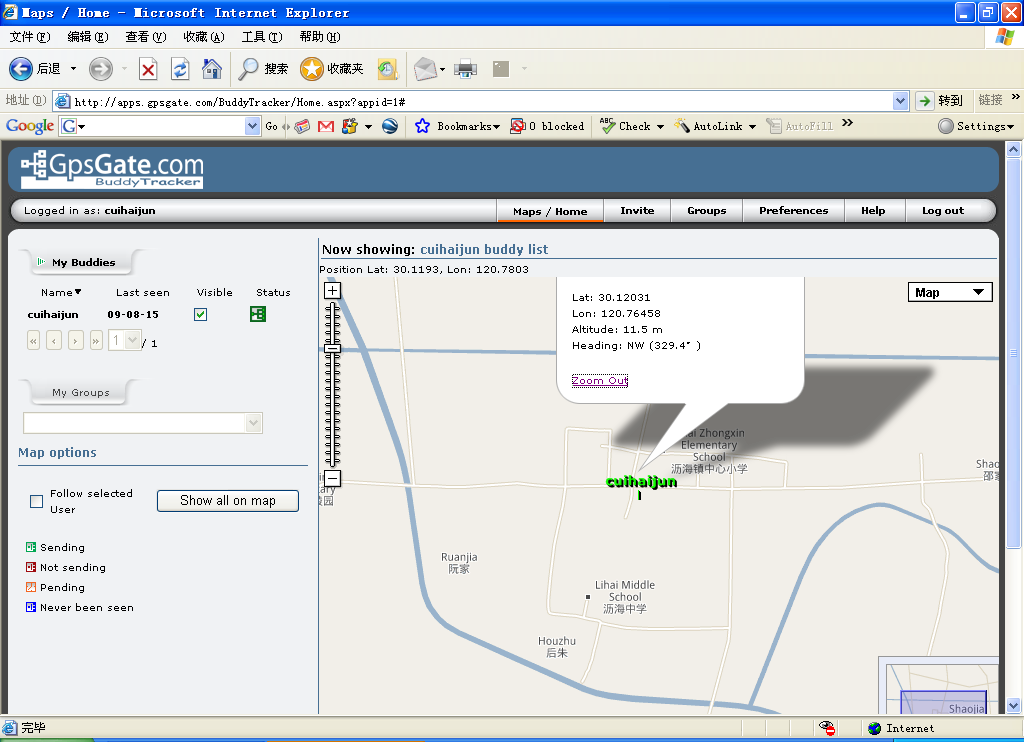Image resolution: width=1024 pixels, height=742 pixels.
Task: Open the 帮助(H) menu
Action: 320,37
